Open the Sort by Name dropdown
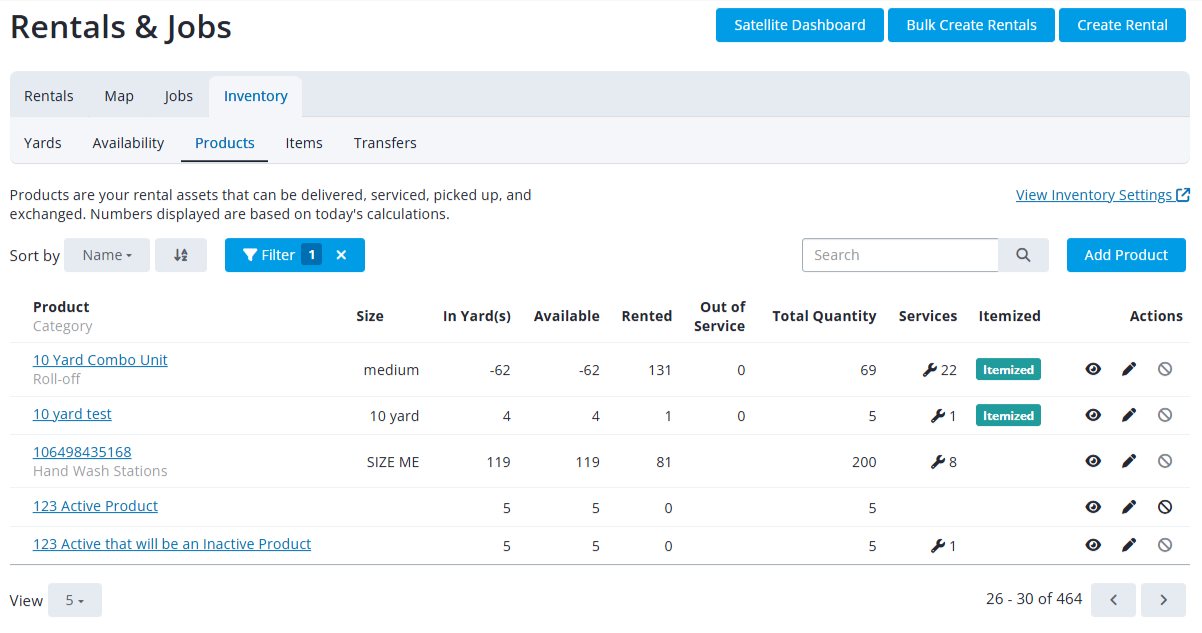The height and width of the screenshot is (633, 1202). click(107, 255)
